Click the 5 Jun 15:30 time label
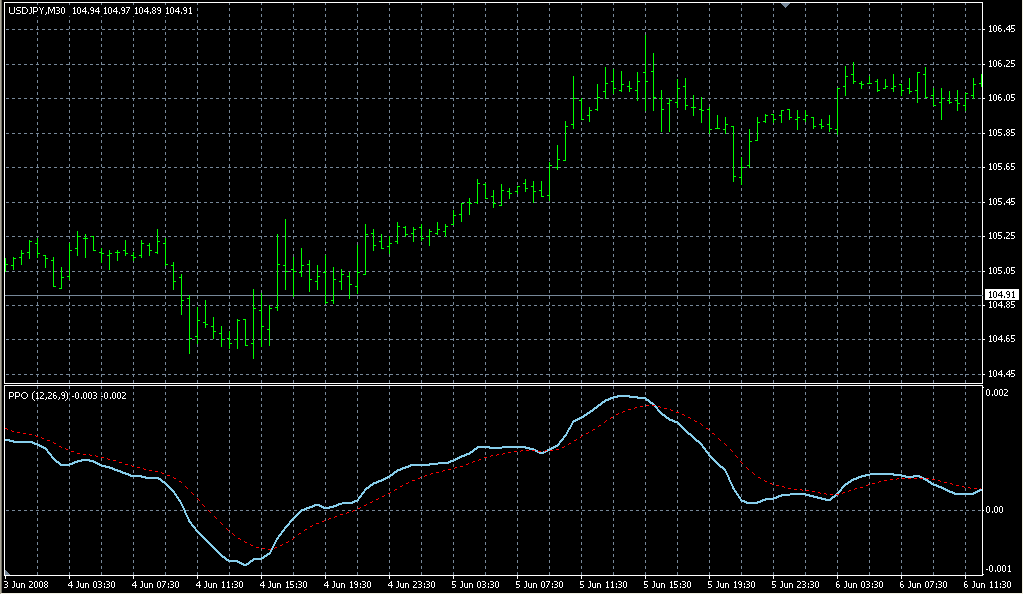Screen dimensions: 1024x594 668,585
